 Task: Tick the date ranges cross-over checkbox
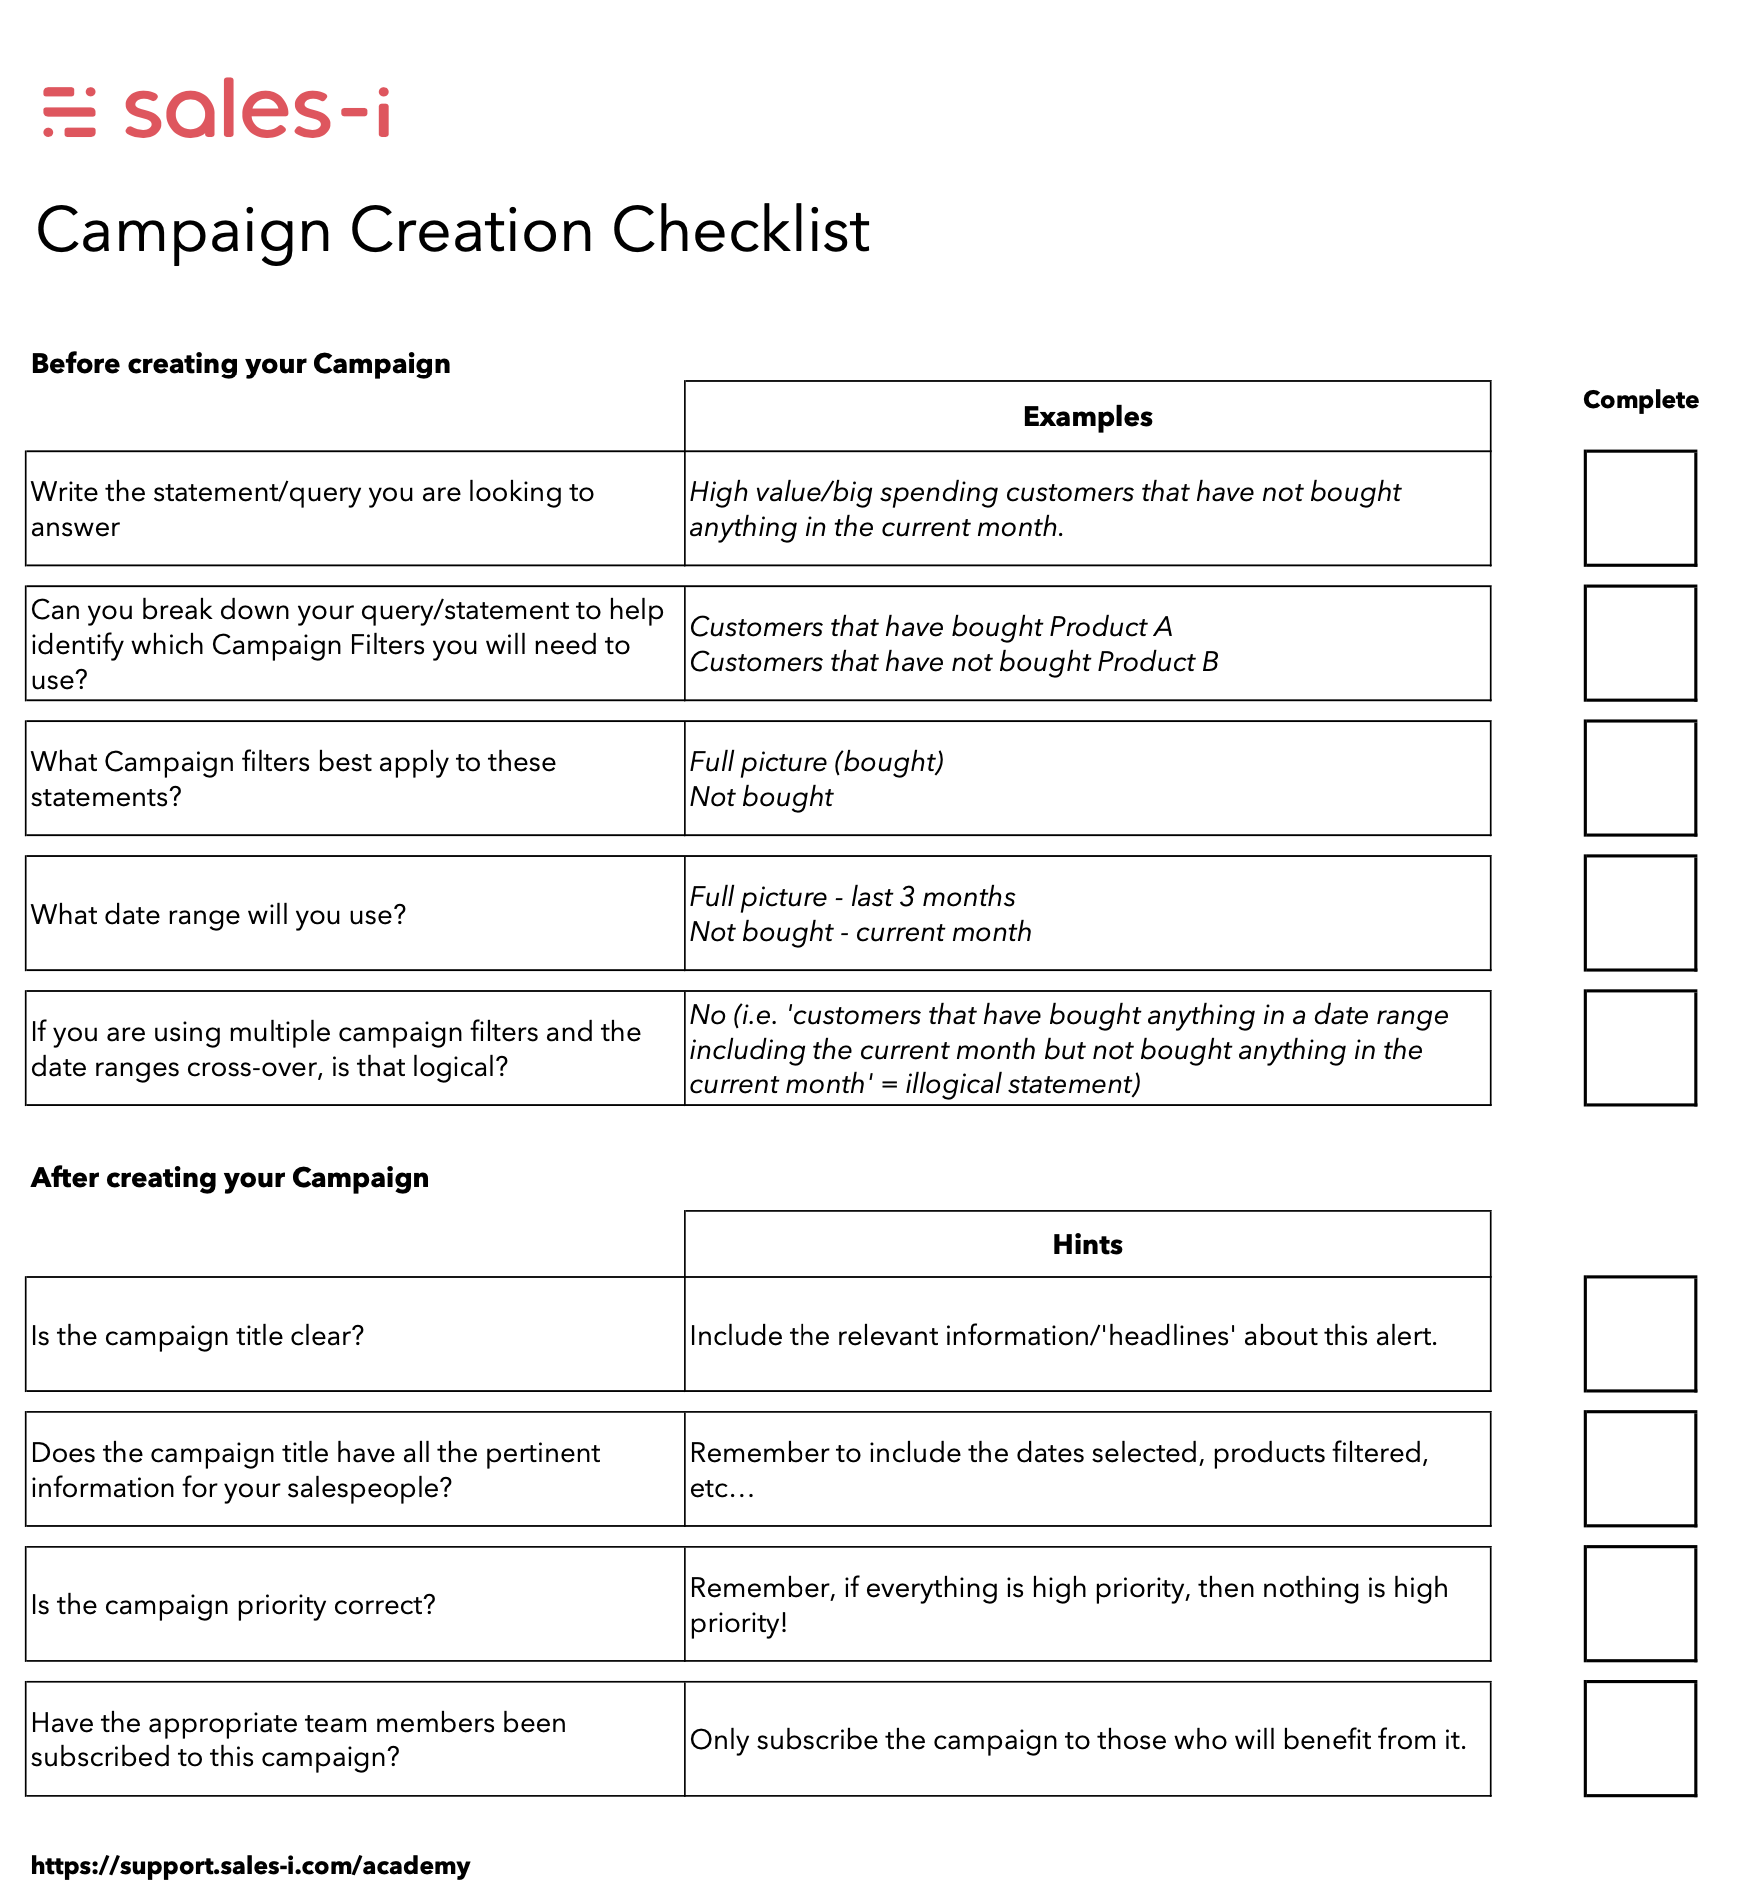coord(1640,1048)
